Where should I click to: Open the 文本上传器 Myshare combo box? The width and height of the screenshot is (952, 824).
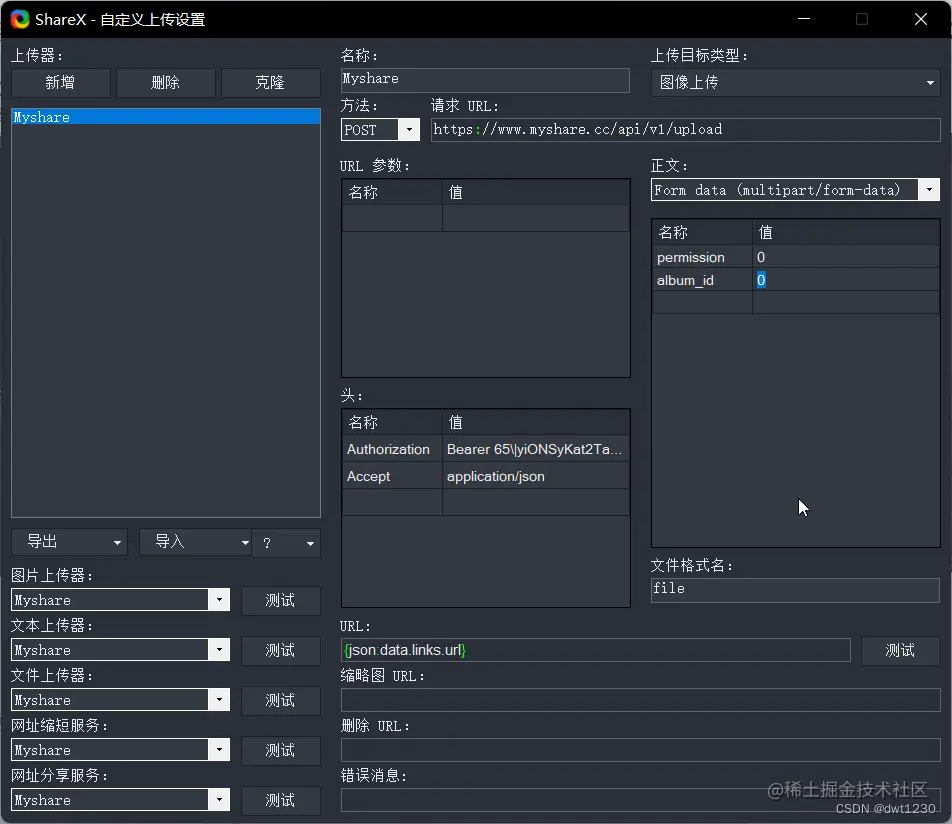120,650
